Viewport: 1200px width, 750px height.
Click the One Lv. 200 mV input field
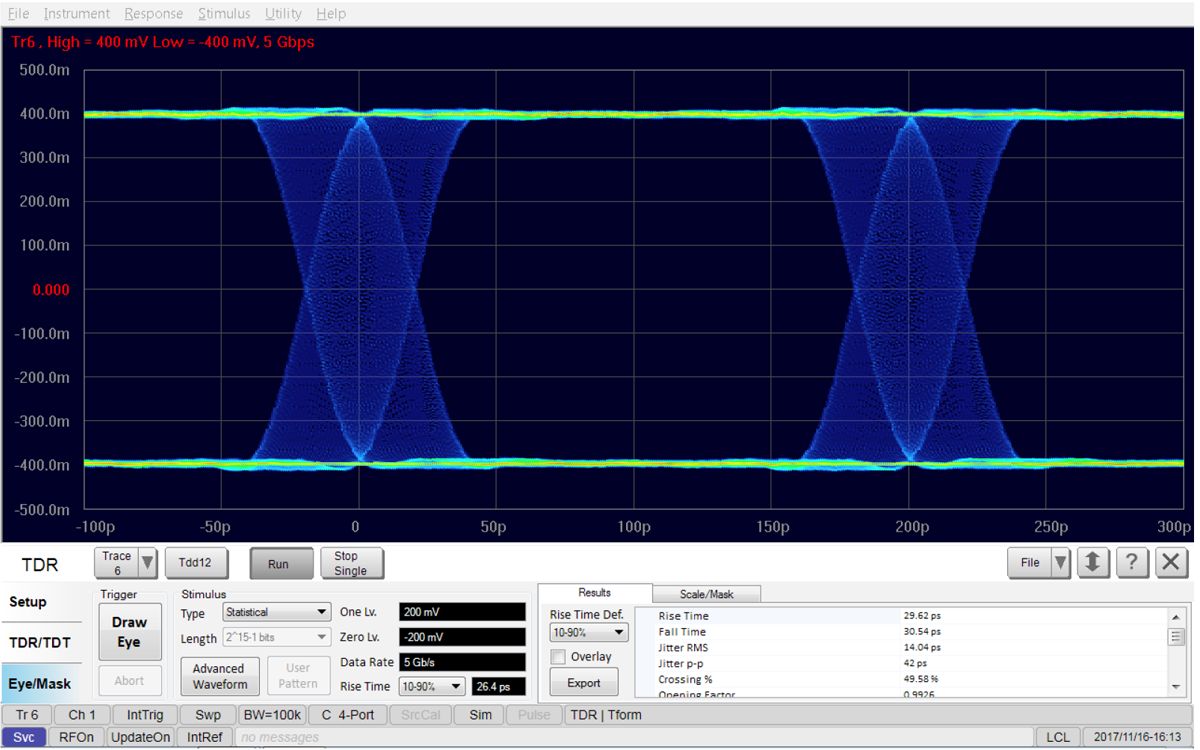(x=462, y=611)
